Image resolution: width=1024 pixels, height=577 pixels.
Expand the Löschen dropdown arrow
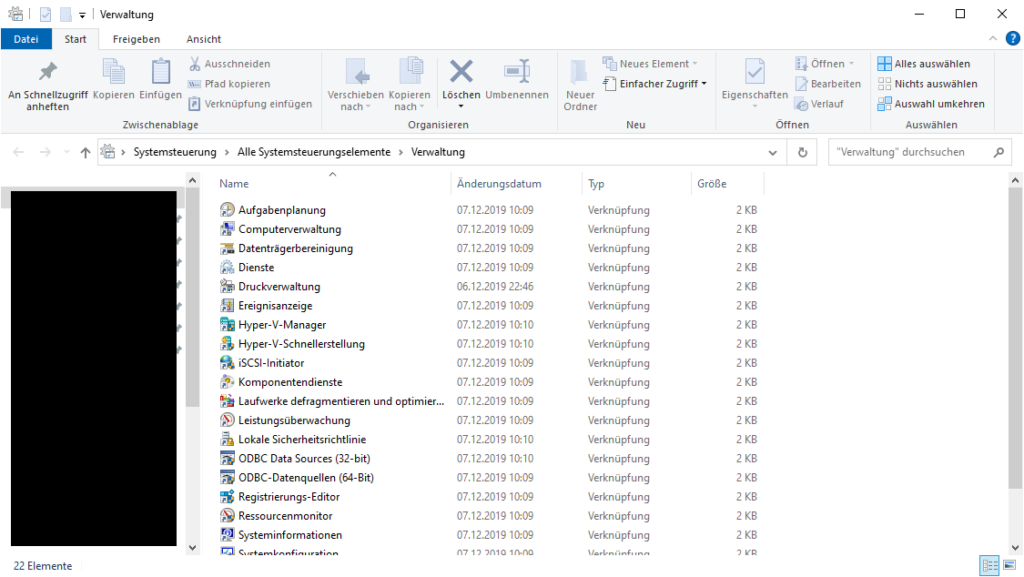click(461, 106)
